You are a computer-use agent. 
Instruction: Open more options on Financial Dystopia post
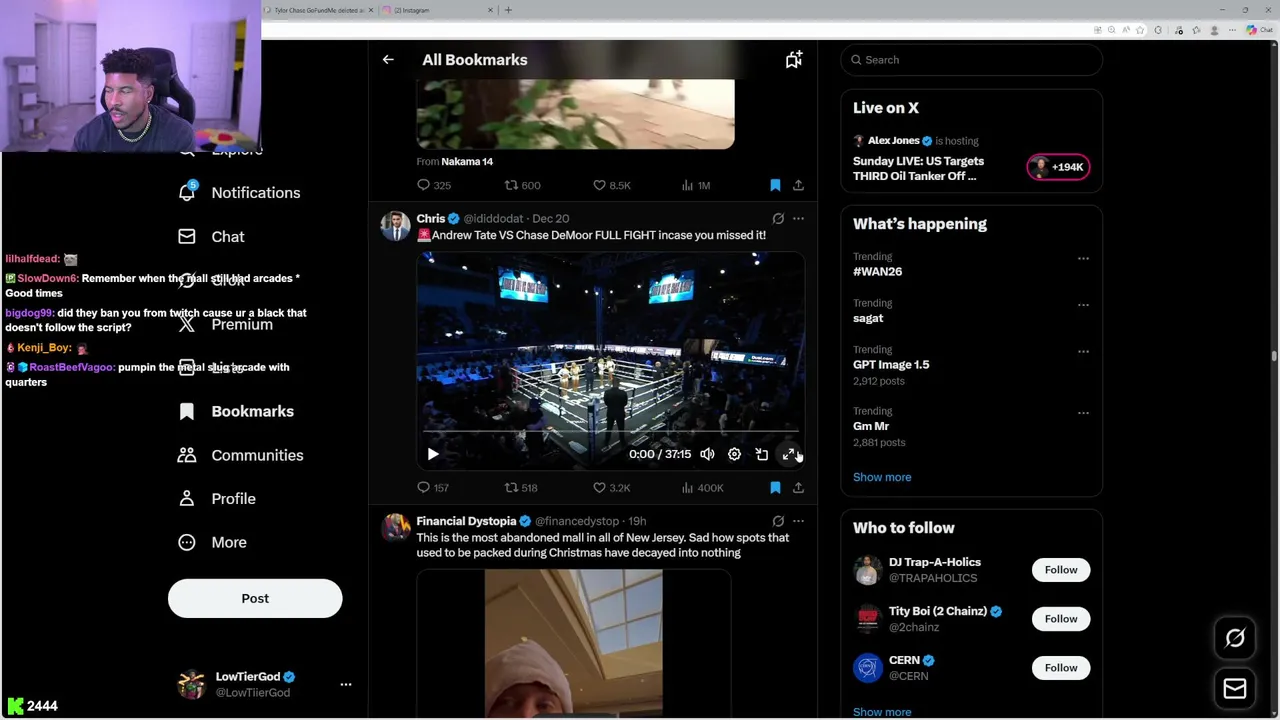click(798, 521)
